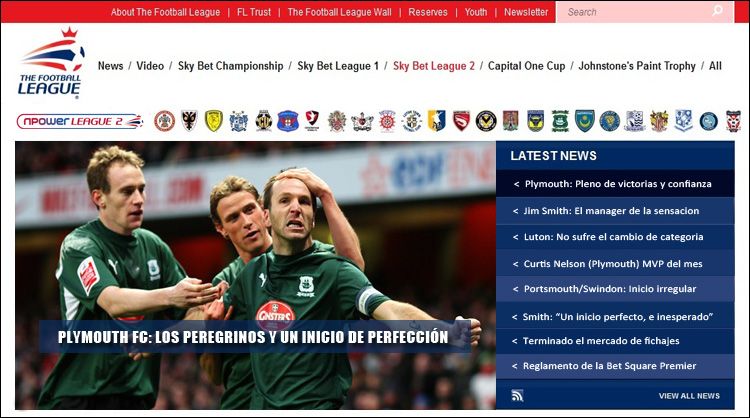Open the Exeter City crest

(362, 121)
